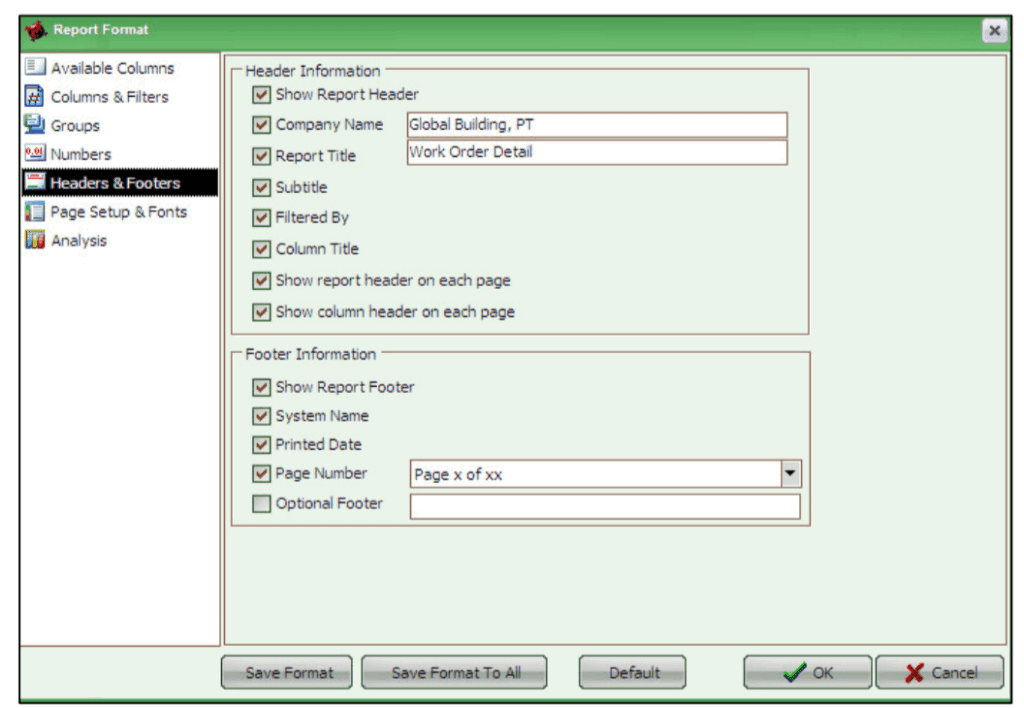Click the Analysis chart icon
1024x708 pixels.
pyautogui.click(x=35, y=241)
